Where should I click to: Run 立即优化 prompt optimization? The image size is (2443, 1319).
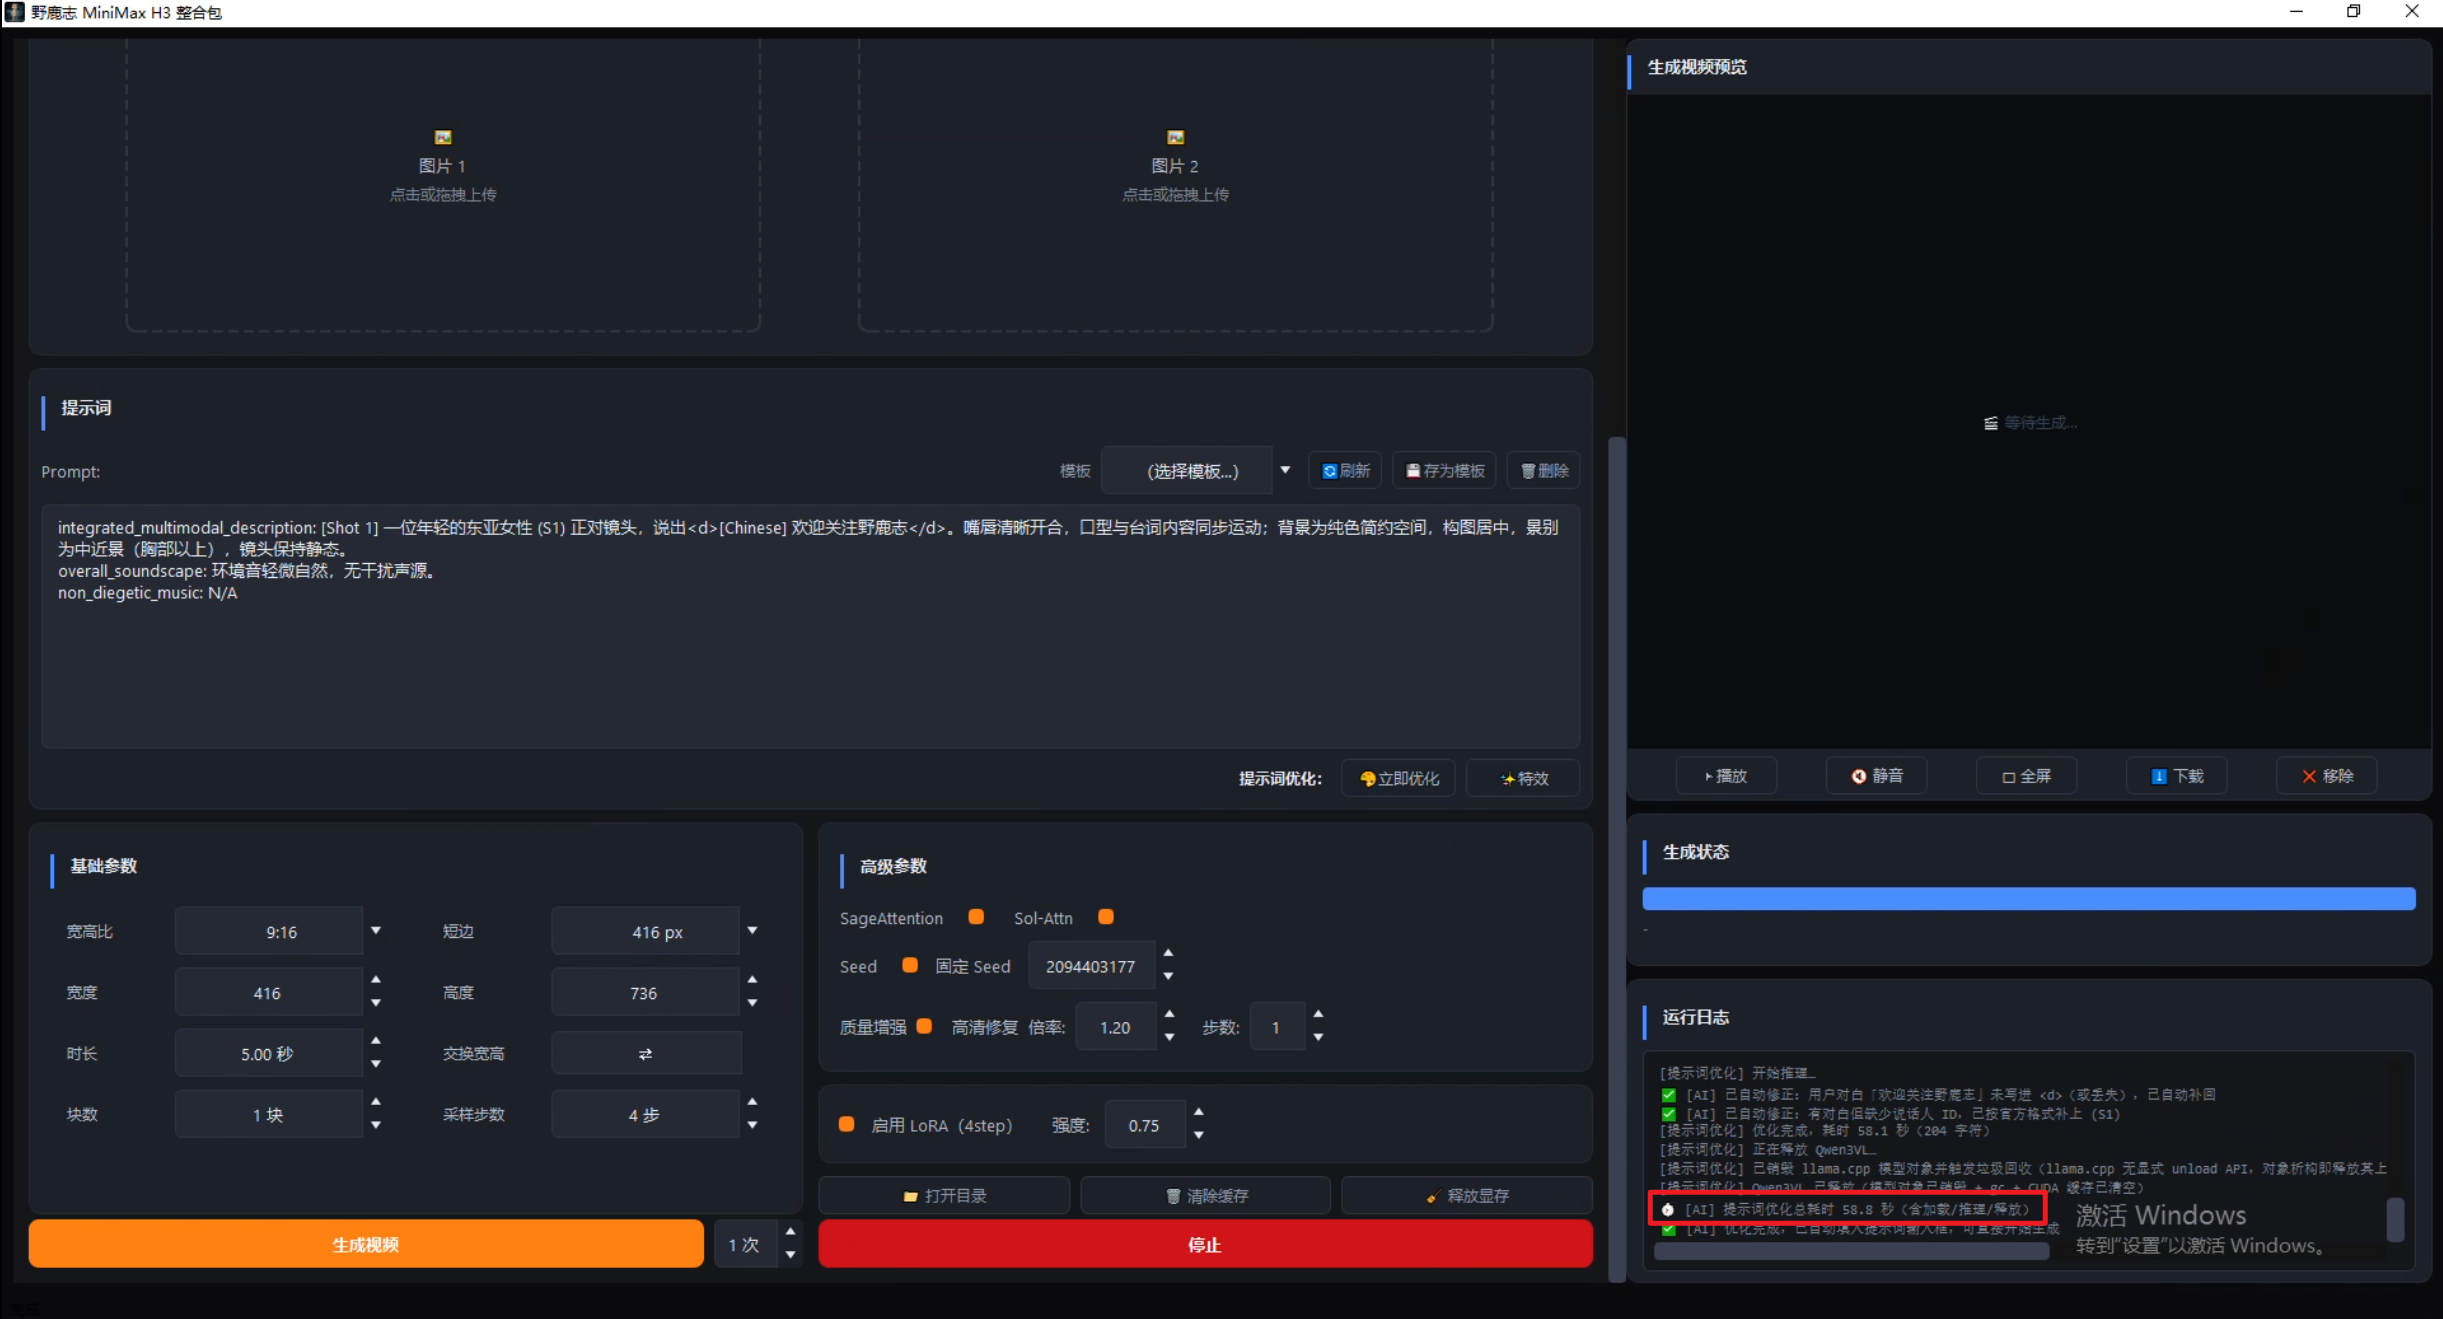click(x=1399, y=778)
